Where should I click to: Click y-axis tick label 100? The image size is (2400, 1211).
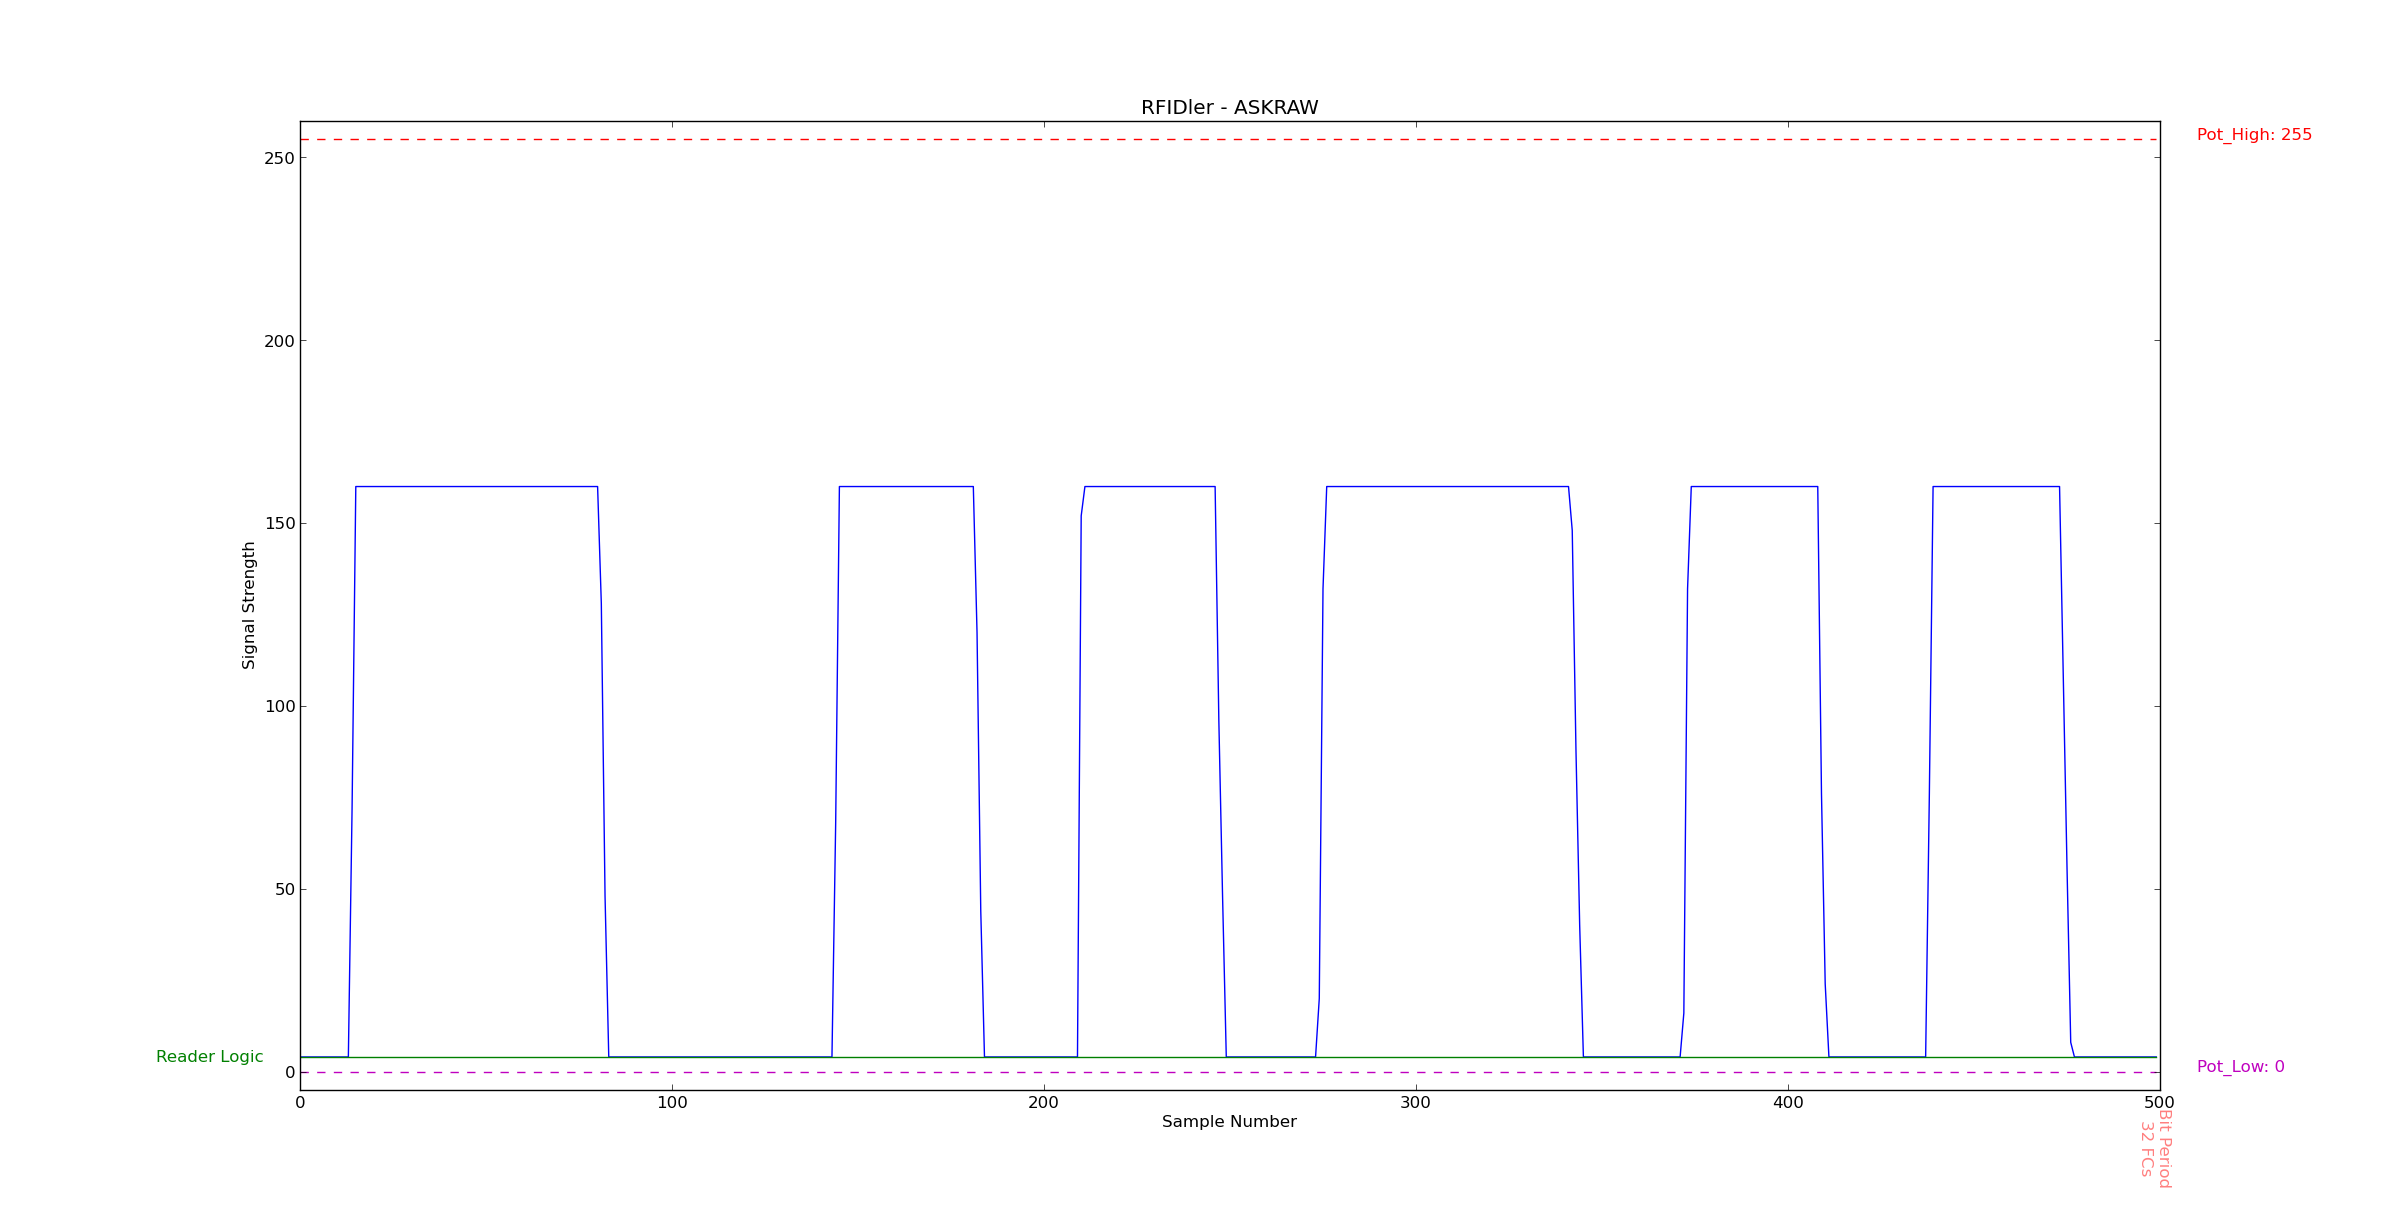click(x=279, y=707)
